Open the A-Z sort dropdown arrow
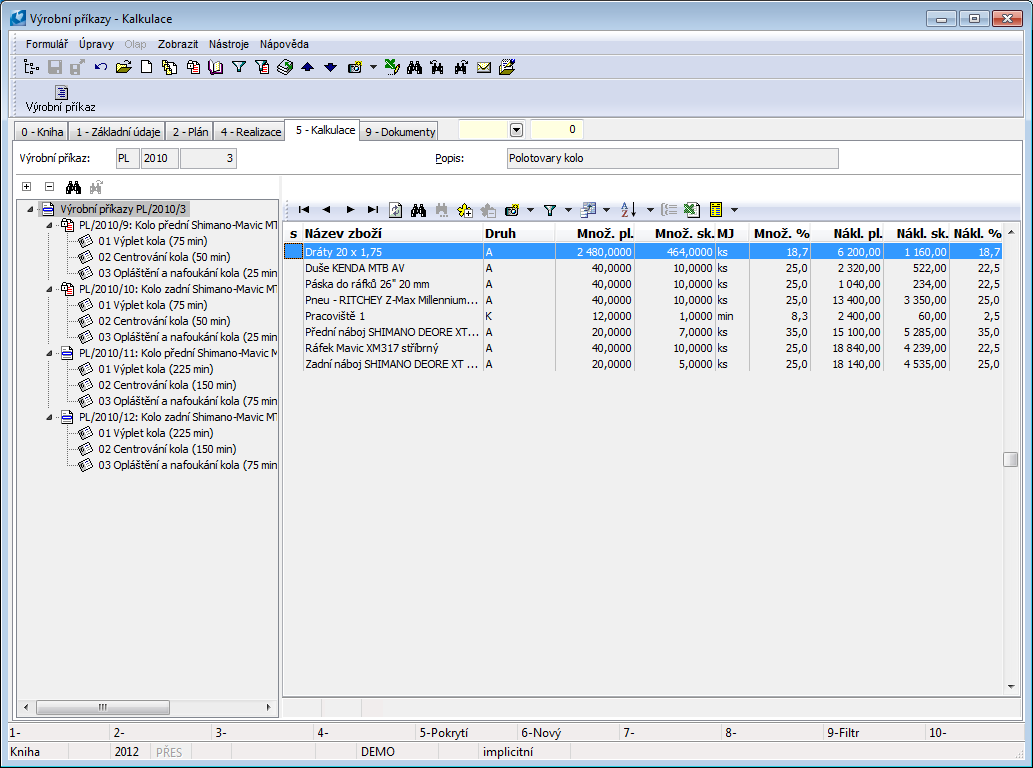1033x768 pixels. point(650,210)
